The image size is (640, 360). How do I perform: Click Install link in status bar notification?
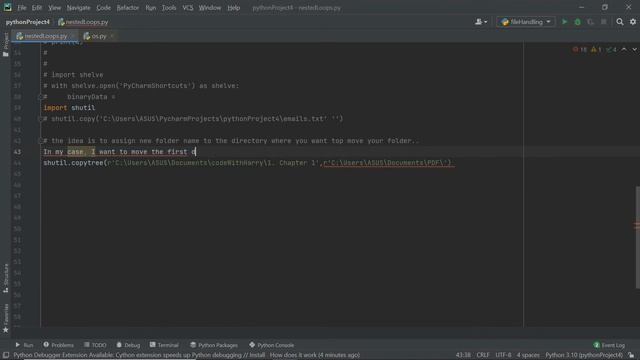point(257,356)
